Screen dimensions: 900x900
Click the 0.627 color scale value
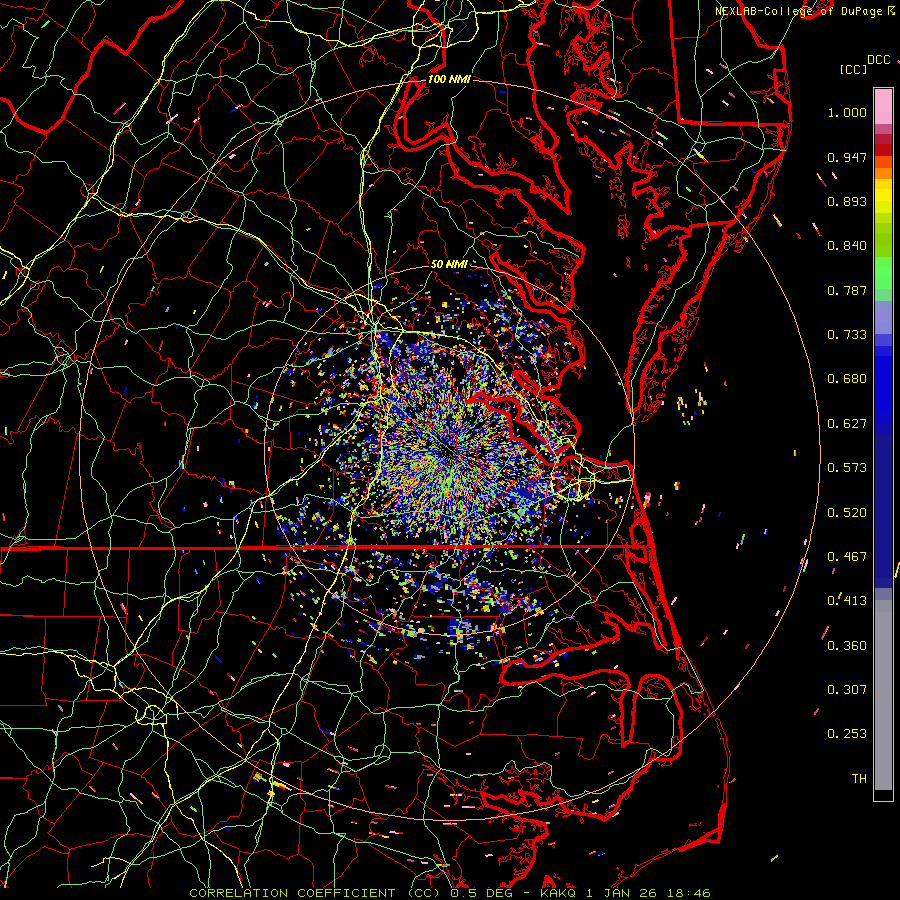(847, 424)
